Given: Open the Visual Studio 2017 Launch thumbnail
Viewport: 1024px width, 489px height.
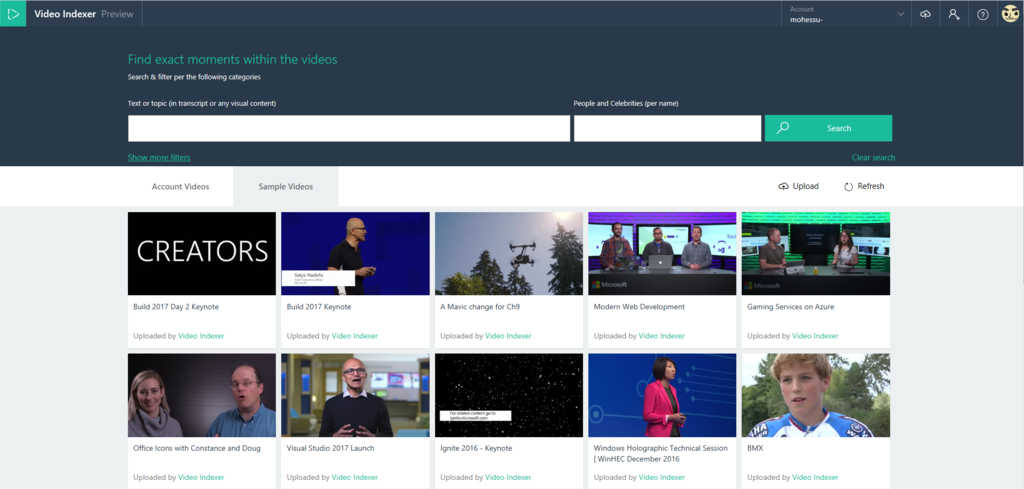Looking at the screenshot, I should [x=355, y=395].
